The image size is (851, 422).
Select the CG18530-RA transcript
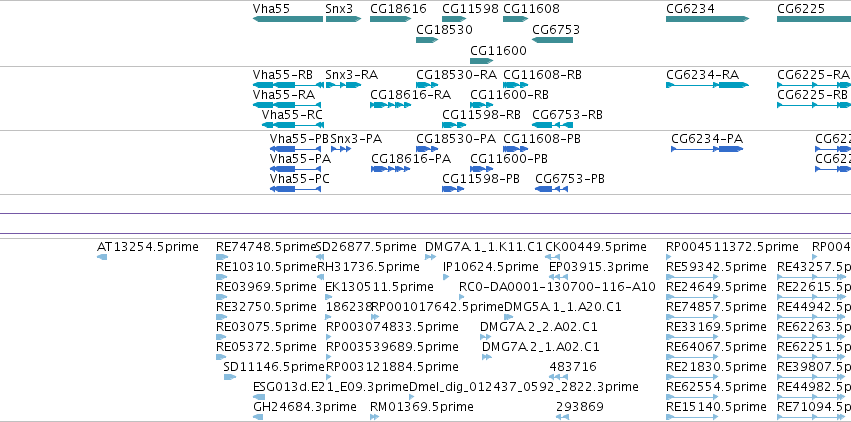(427, 85)
